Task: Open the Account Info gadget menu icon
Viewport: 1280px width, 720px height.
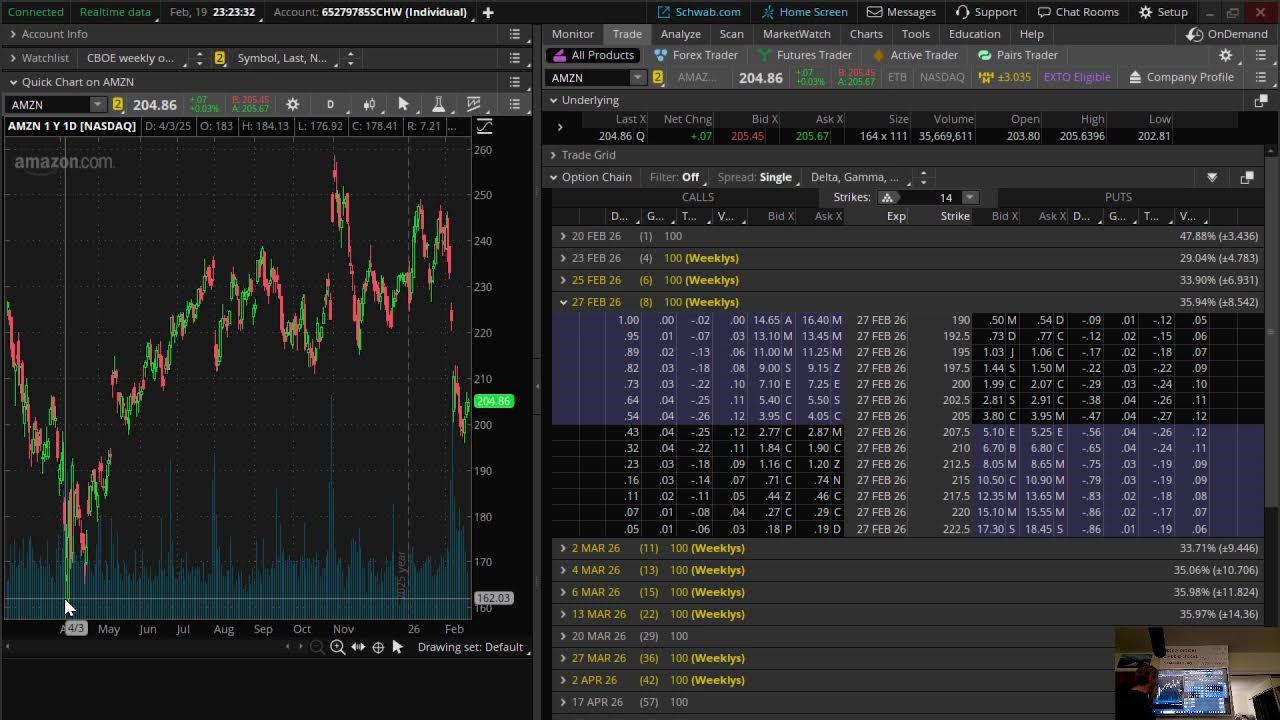Action: [514, 34]
